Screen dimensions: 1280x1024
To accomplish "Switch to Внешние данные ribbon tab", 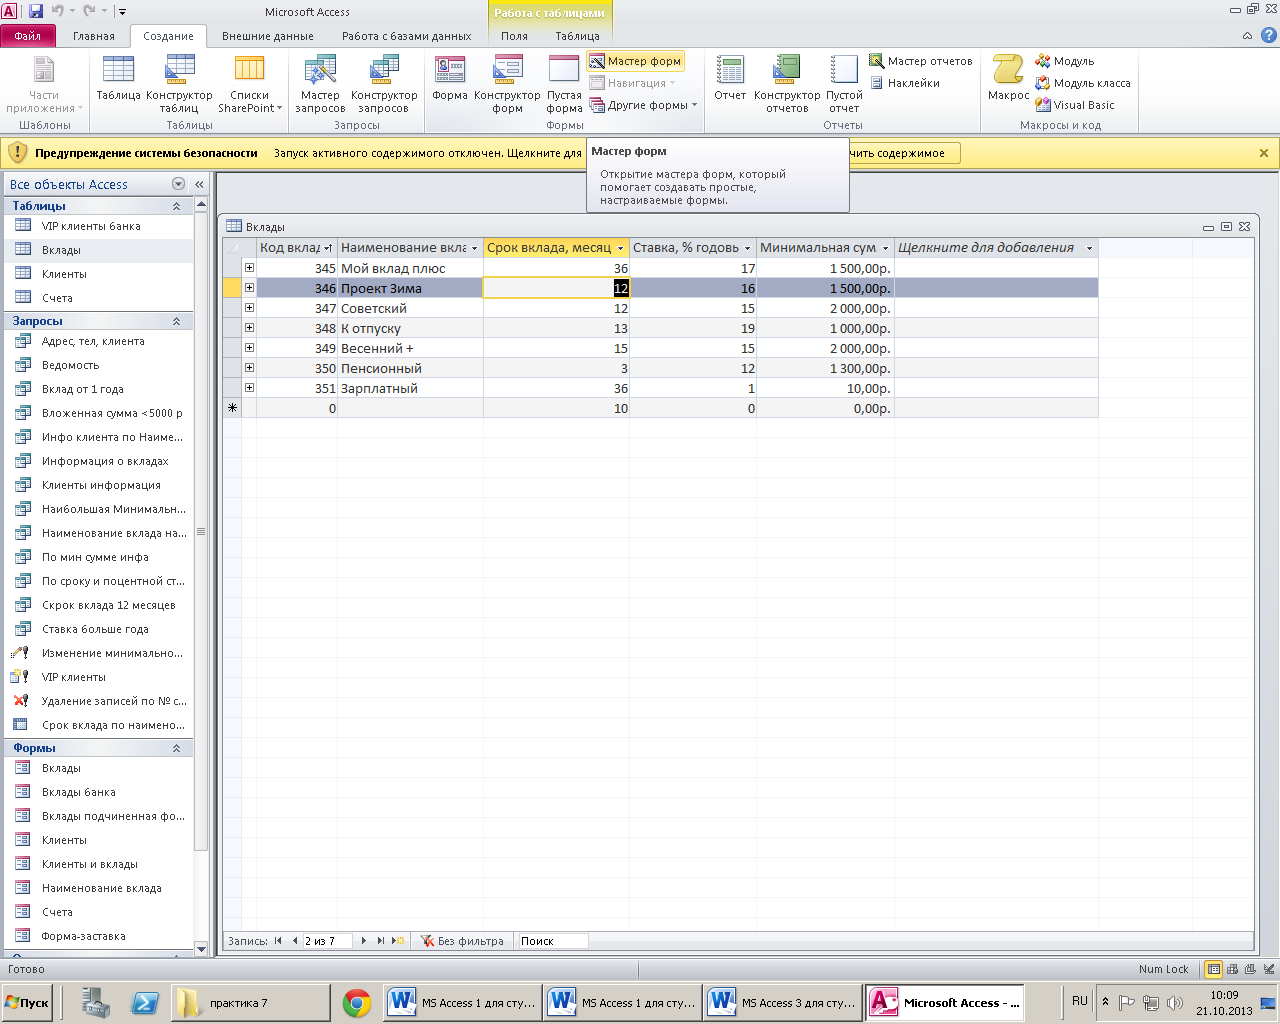I will pyautogui.click(x=267, y=36).
